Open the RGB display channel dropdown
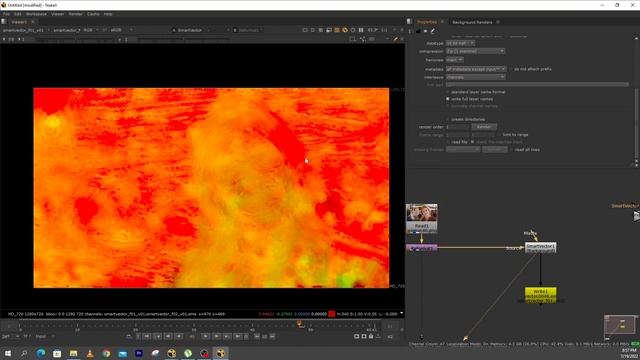This screenshot has width=640, height=360. tap(91, 30)
